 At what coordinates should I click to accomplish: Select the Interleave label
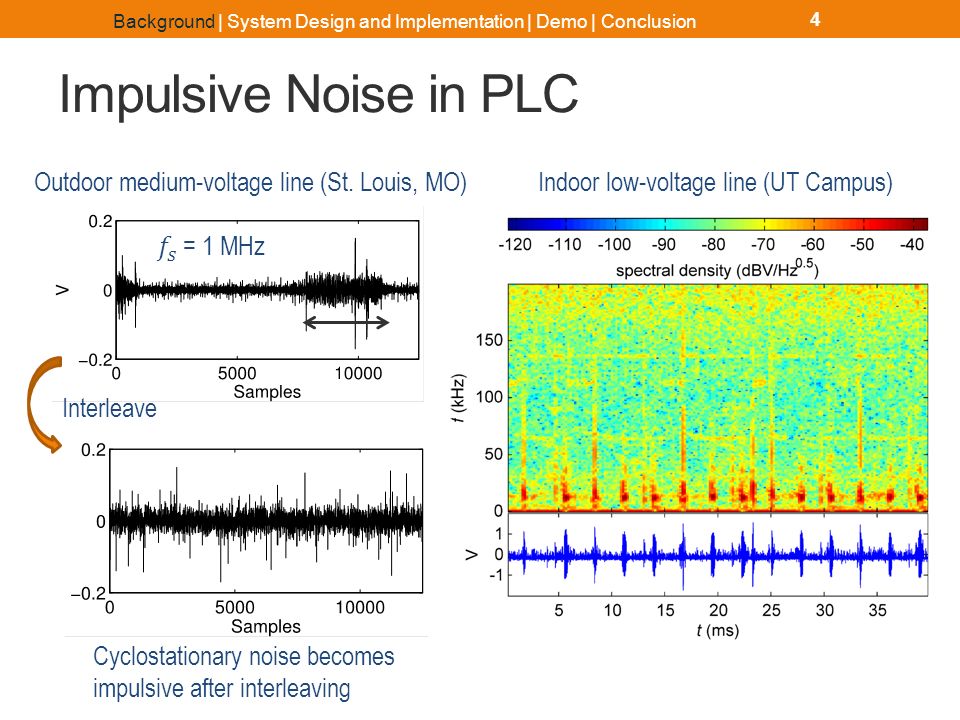(110, 408)
